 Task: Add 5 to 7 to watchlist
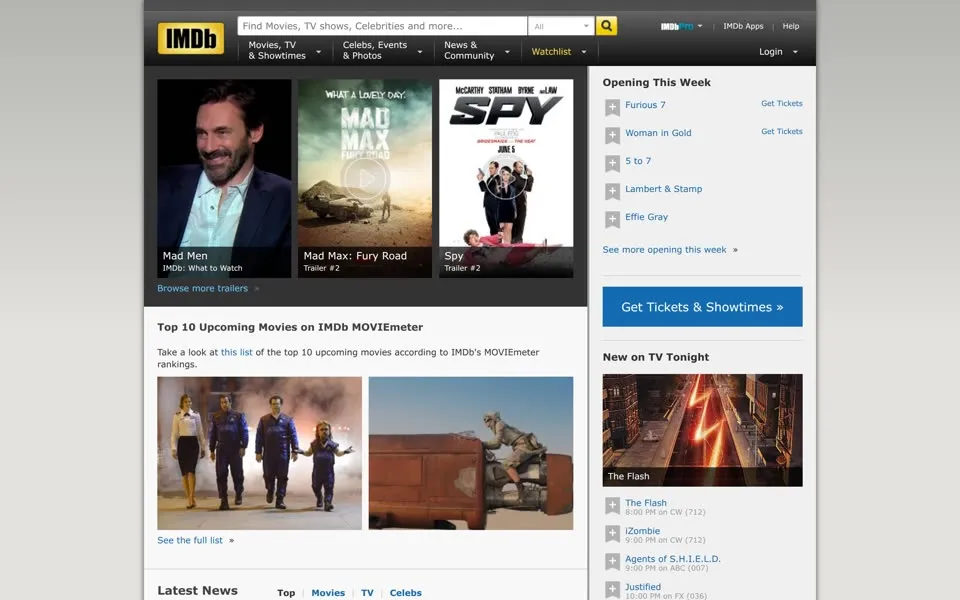612,163
